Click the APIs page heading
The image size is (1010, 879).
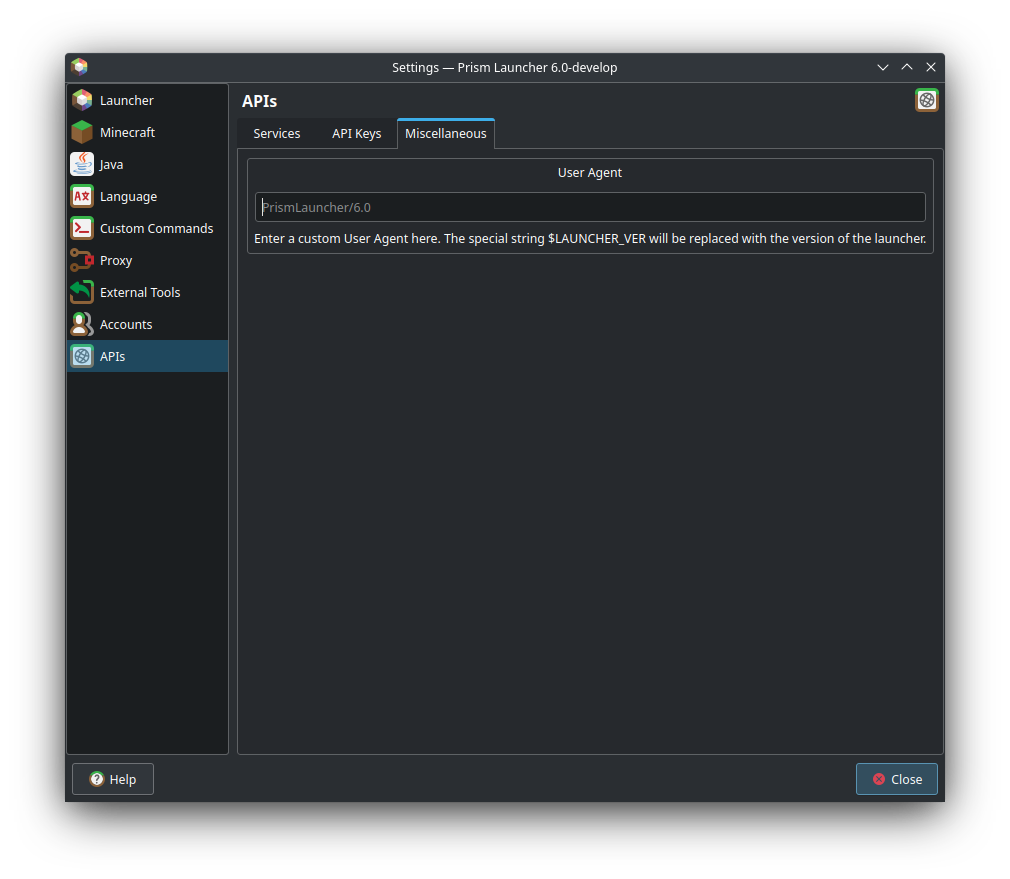[x=260, y=101]
